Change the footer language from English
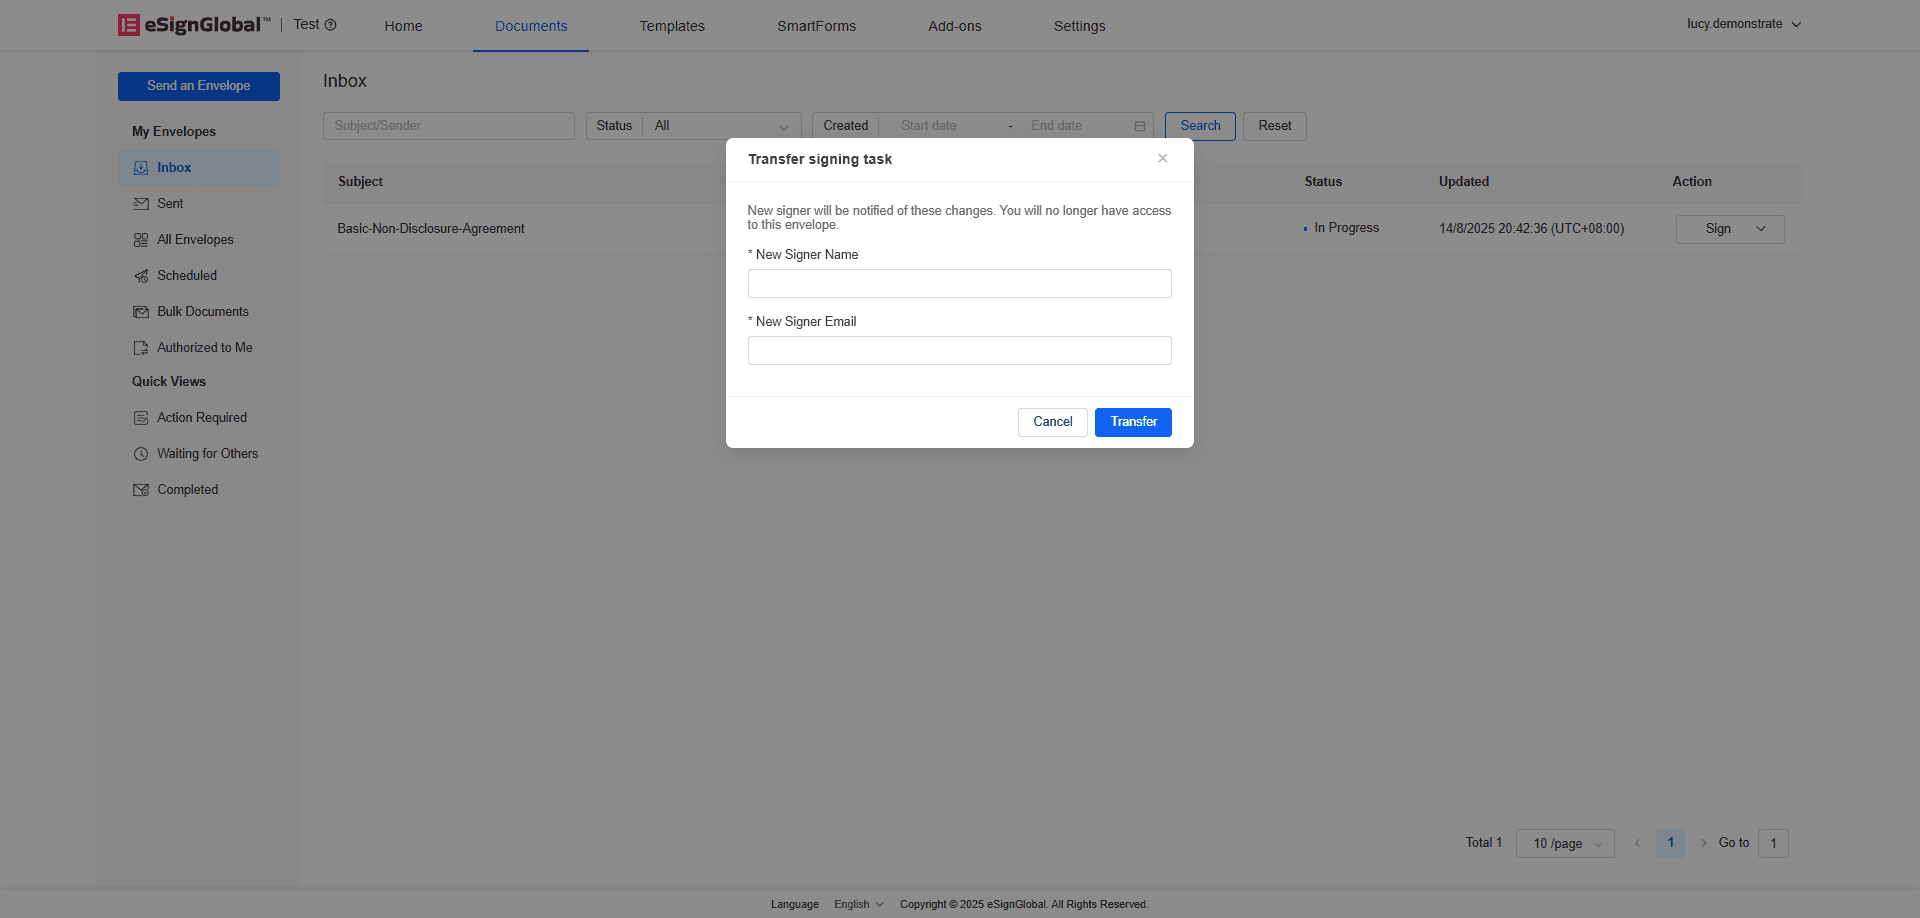 [x=859, y=904]
